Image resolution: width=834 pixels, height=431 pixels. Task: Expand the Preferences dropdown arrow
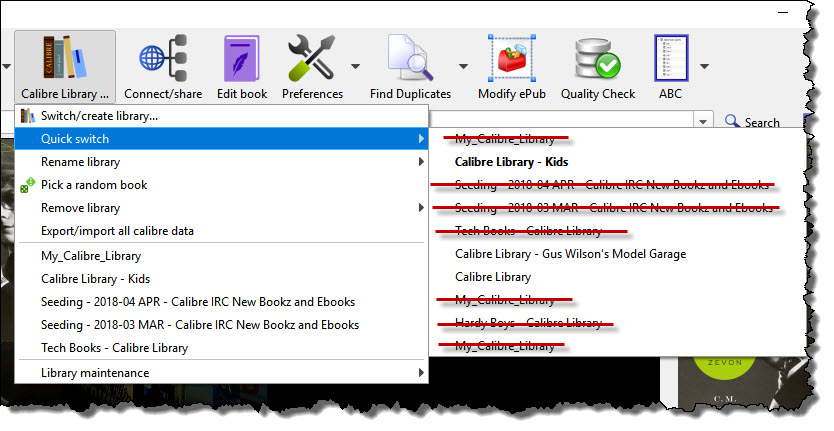tap(355, 67)
